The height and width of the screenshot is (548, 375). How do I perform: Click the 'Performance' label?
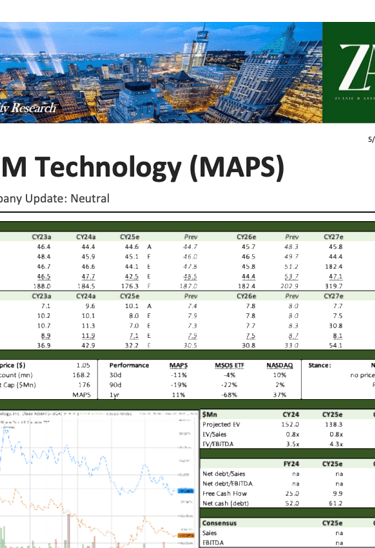tap(129, 365)
